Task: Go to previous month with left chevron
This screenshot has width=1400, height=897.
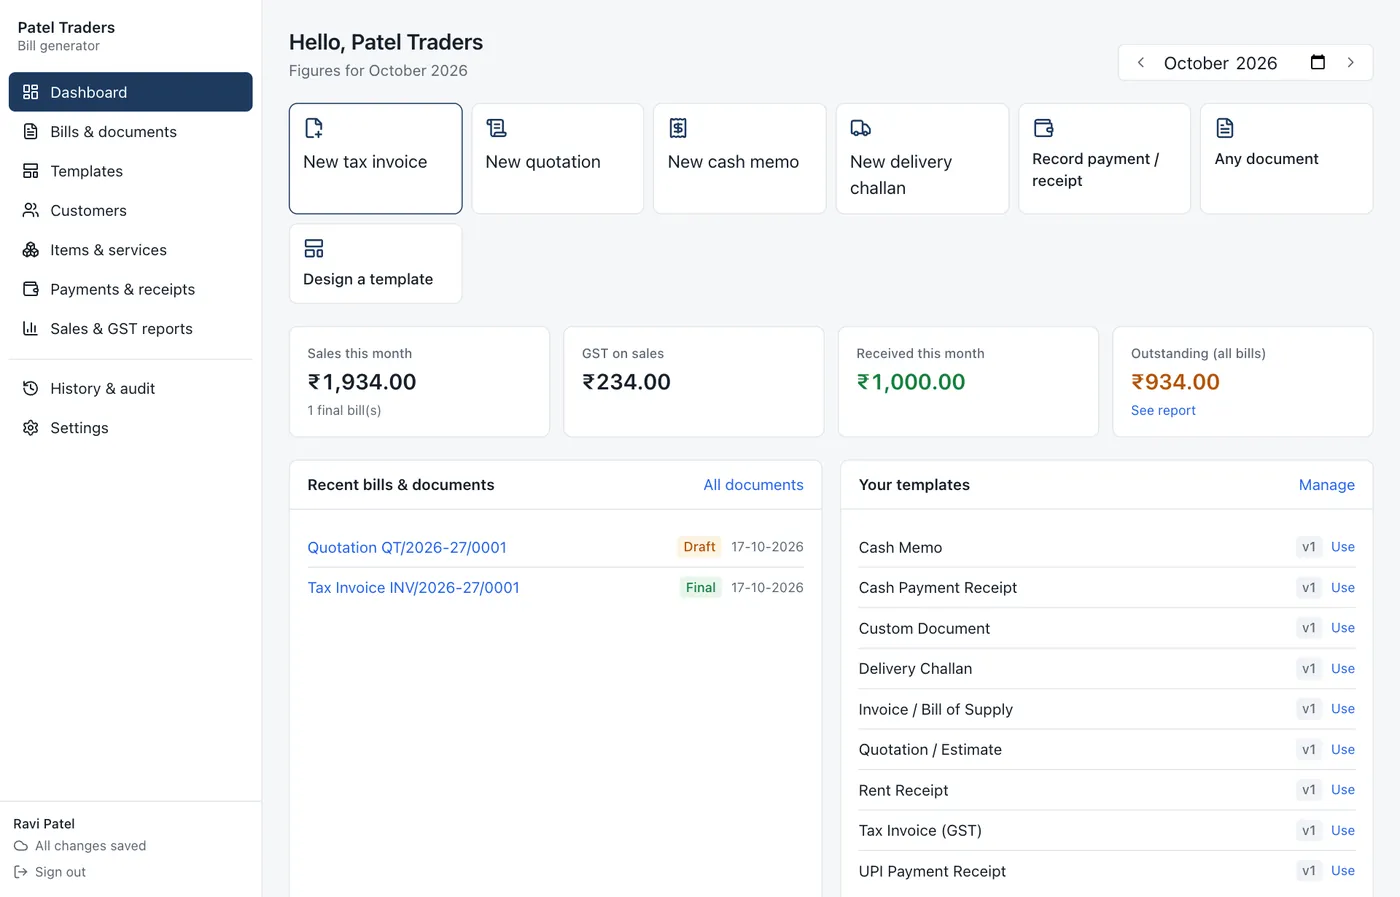Action: (x=1141, y=62)
